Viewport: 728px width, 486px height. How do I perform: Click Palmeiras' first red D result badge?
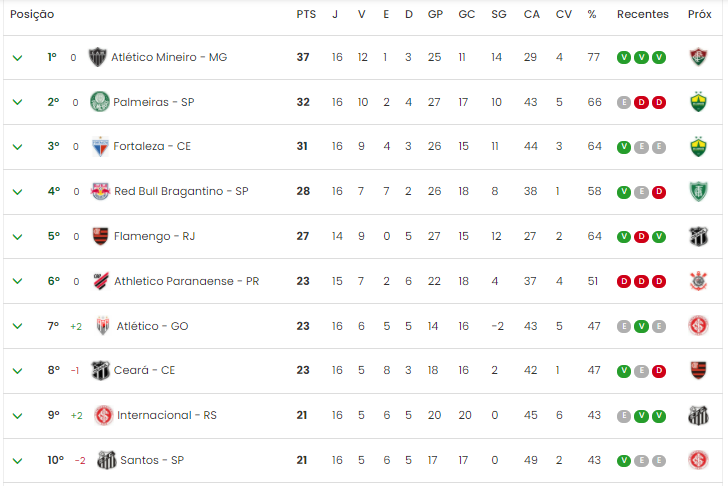pos(641,102)
